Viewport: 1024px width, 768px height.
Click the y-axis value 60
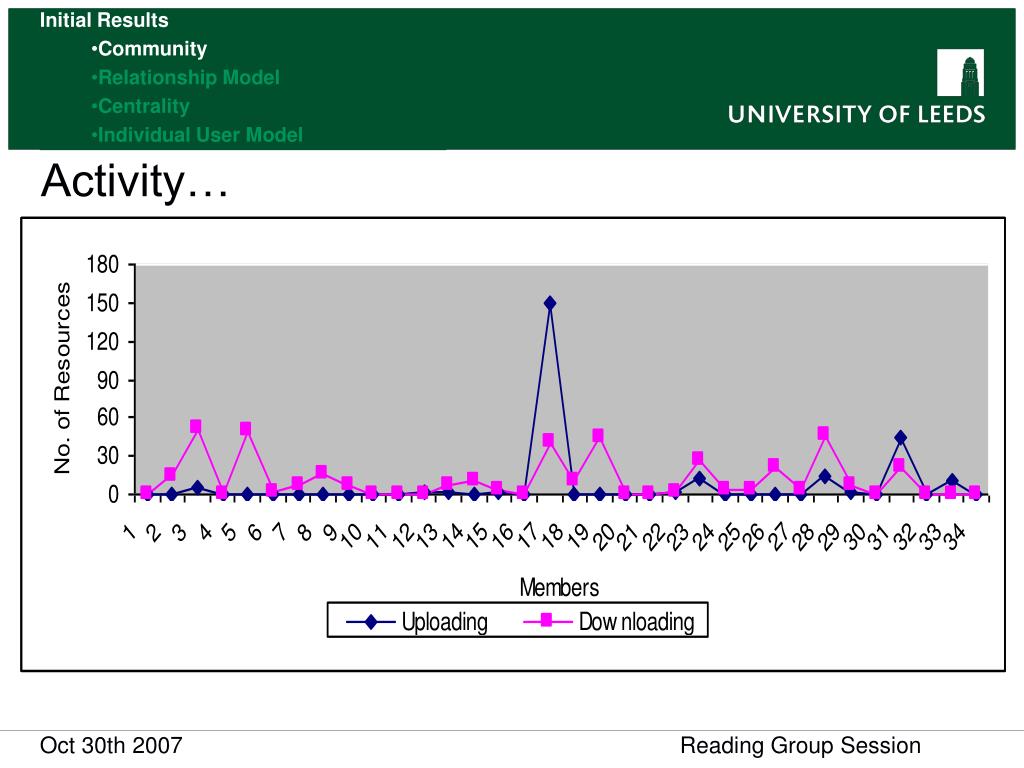(x=108, y=417)
